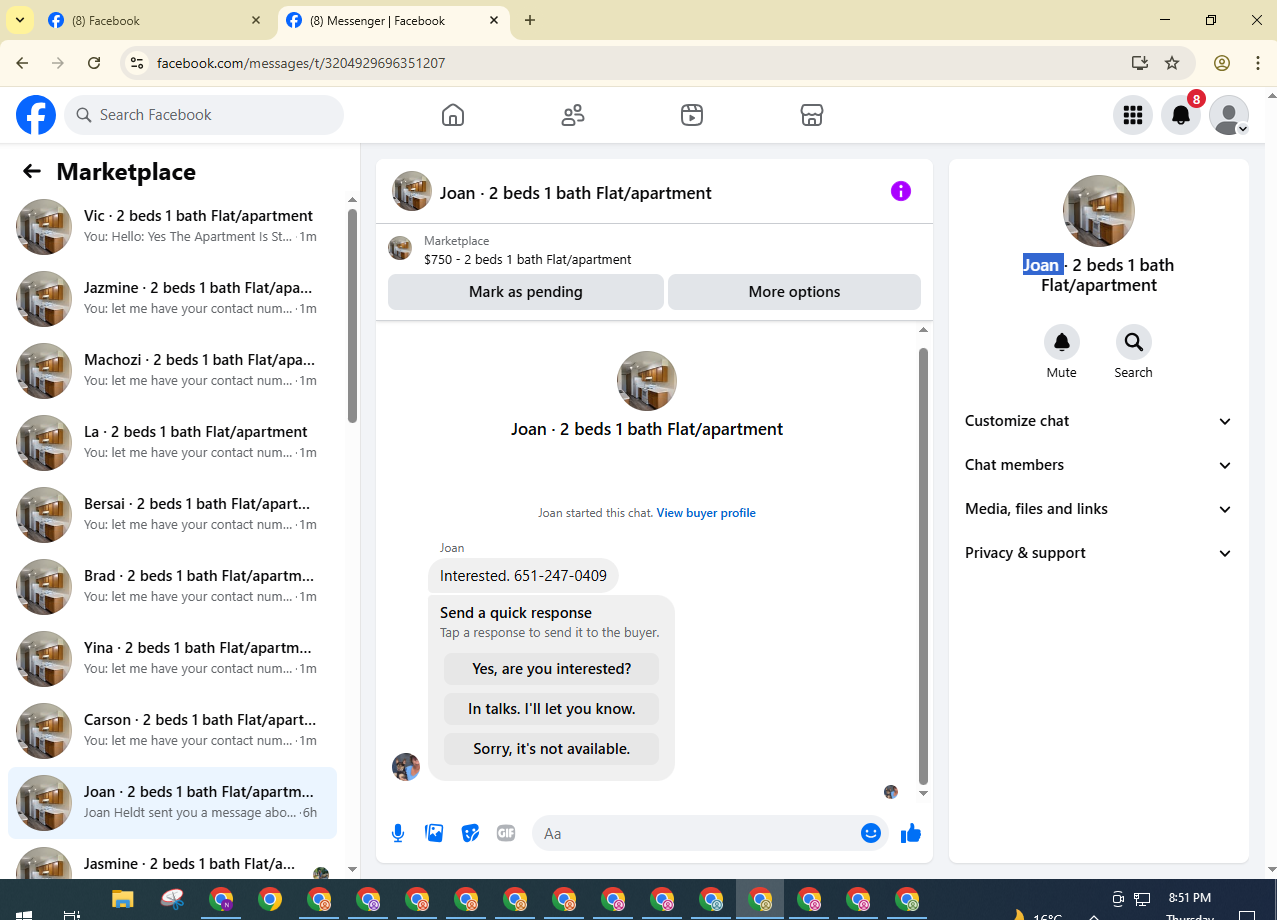Send a thumbs-up like
Image resolution: width=1277 pixels, height=920 pixels.
(910, 833)
